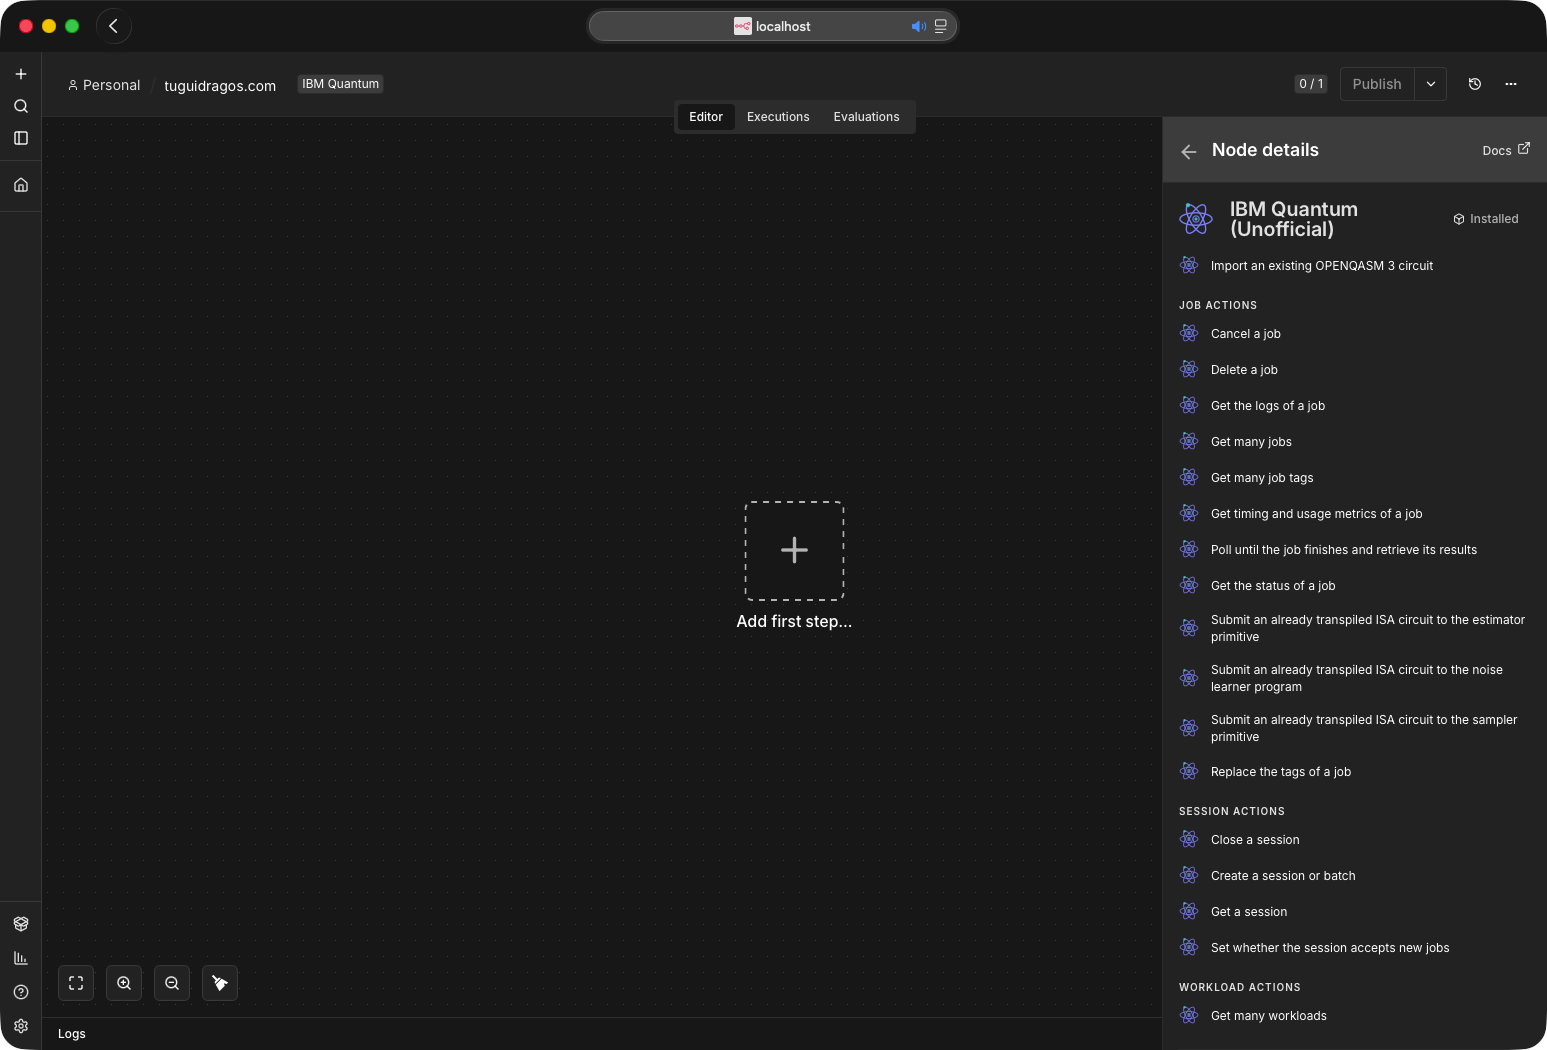Click the browser back arrow

114,26
